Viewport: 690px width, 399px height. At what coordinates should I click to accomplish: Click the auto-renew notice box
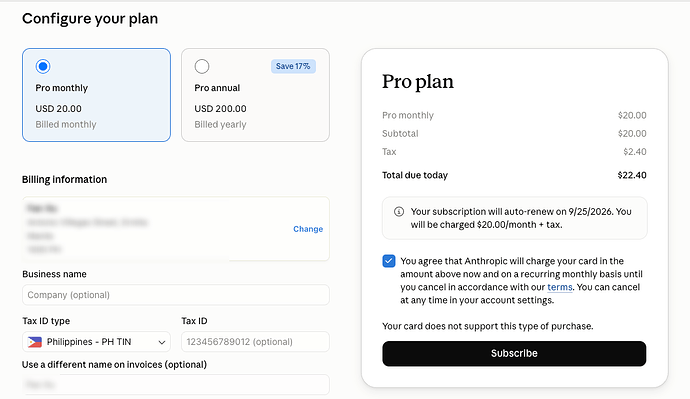tap(514, 218)
